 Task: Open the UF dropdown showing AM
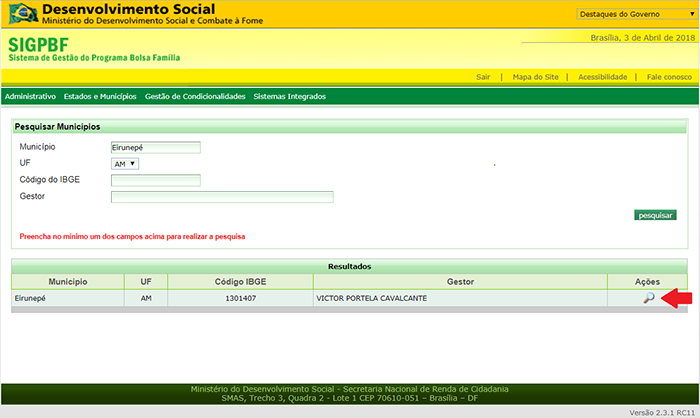(125, 164)
